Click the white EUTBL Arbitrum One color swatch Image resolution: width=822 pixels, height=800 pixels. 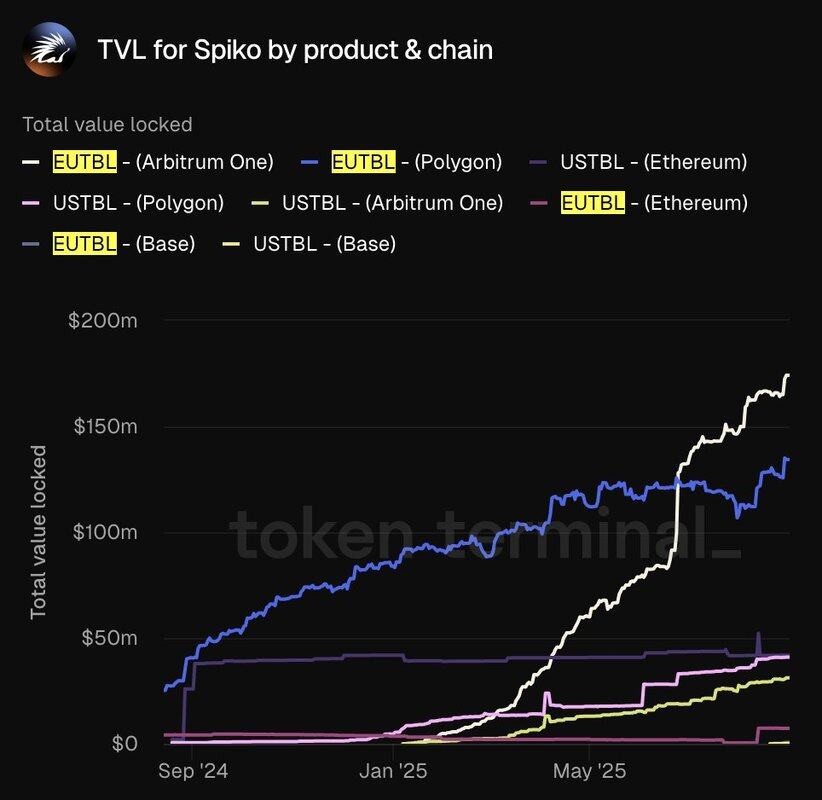pyautogui.click(x=31, y=162)
